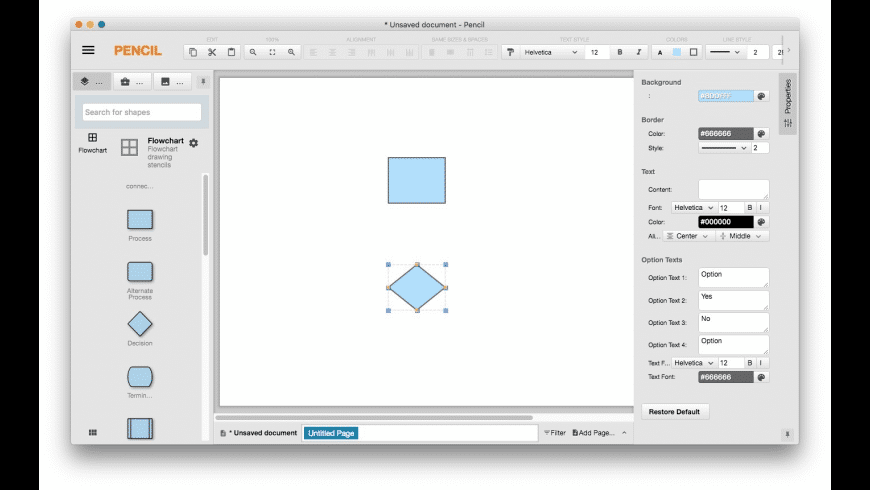Screen dimensions: 870x490
Task: Click the Align top icon
Action: 371,52
